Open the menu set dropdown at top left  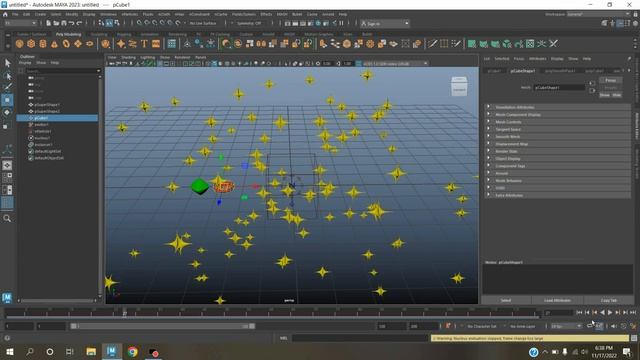[x=20, y=23]
